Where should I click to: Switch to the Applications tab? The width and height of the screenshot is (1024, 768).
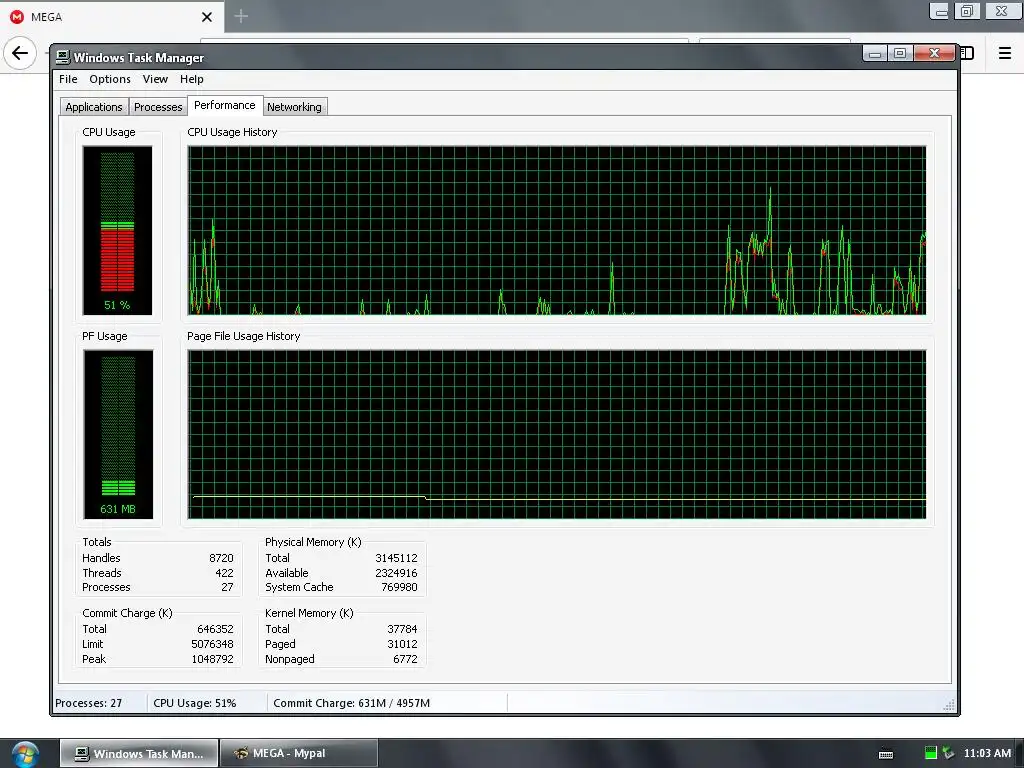[x=93, y=107]
